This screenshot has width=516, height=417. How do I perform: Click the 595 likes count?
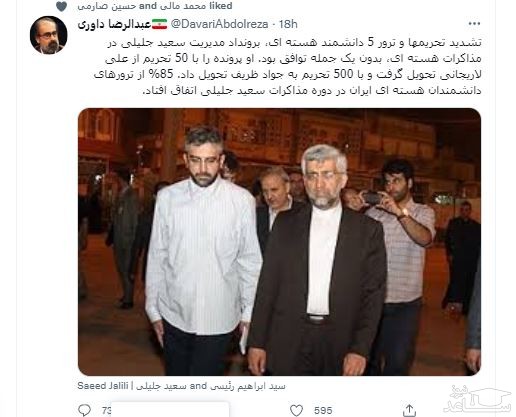(x=323, y=410)
